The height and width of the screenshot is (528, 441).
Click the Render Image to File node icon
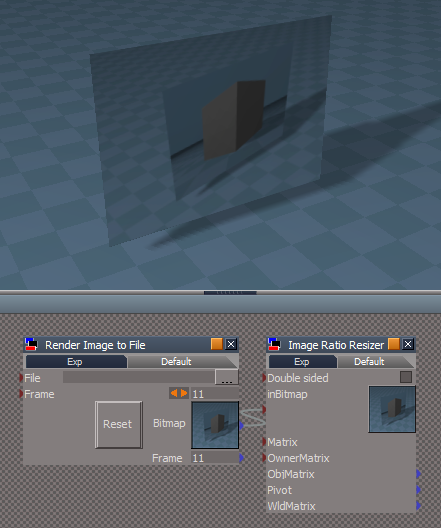click(x=31, y=344)
